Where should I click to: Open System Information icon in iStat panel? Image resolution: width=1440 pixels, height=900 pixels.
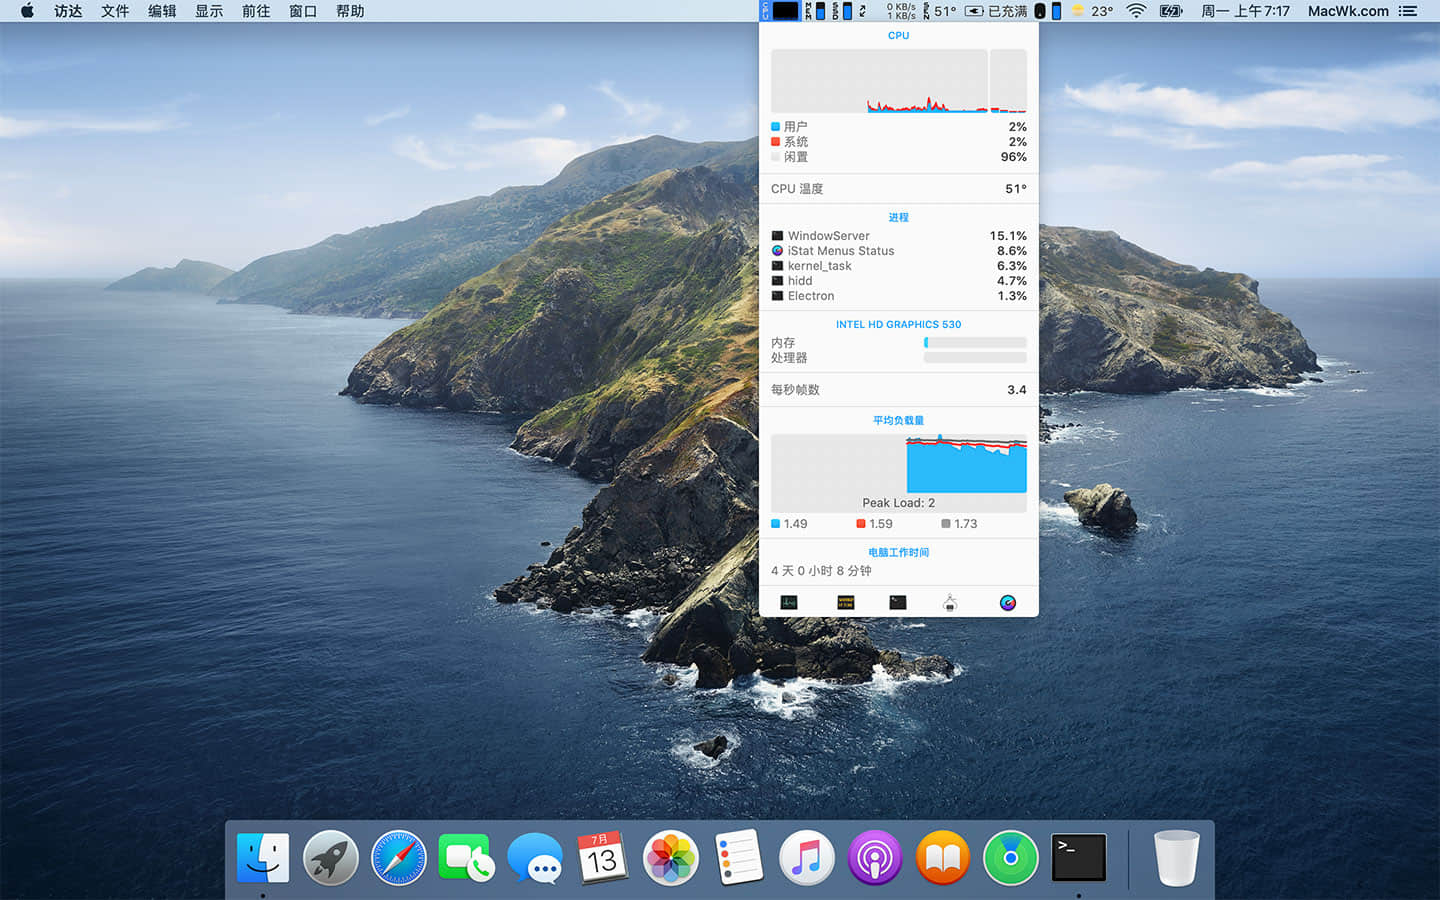pyautogui.click(x=950, y=602)
